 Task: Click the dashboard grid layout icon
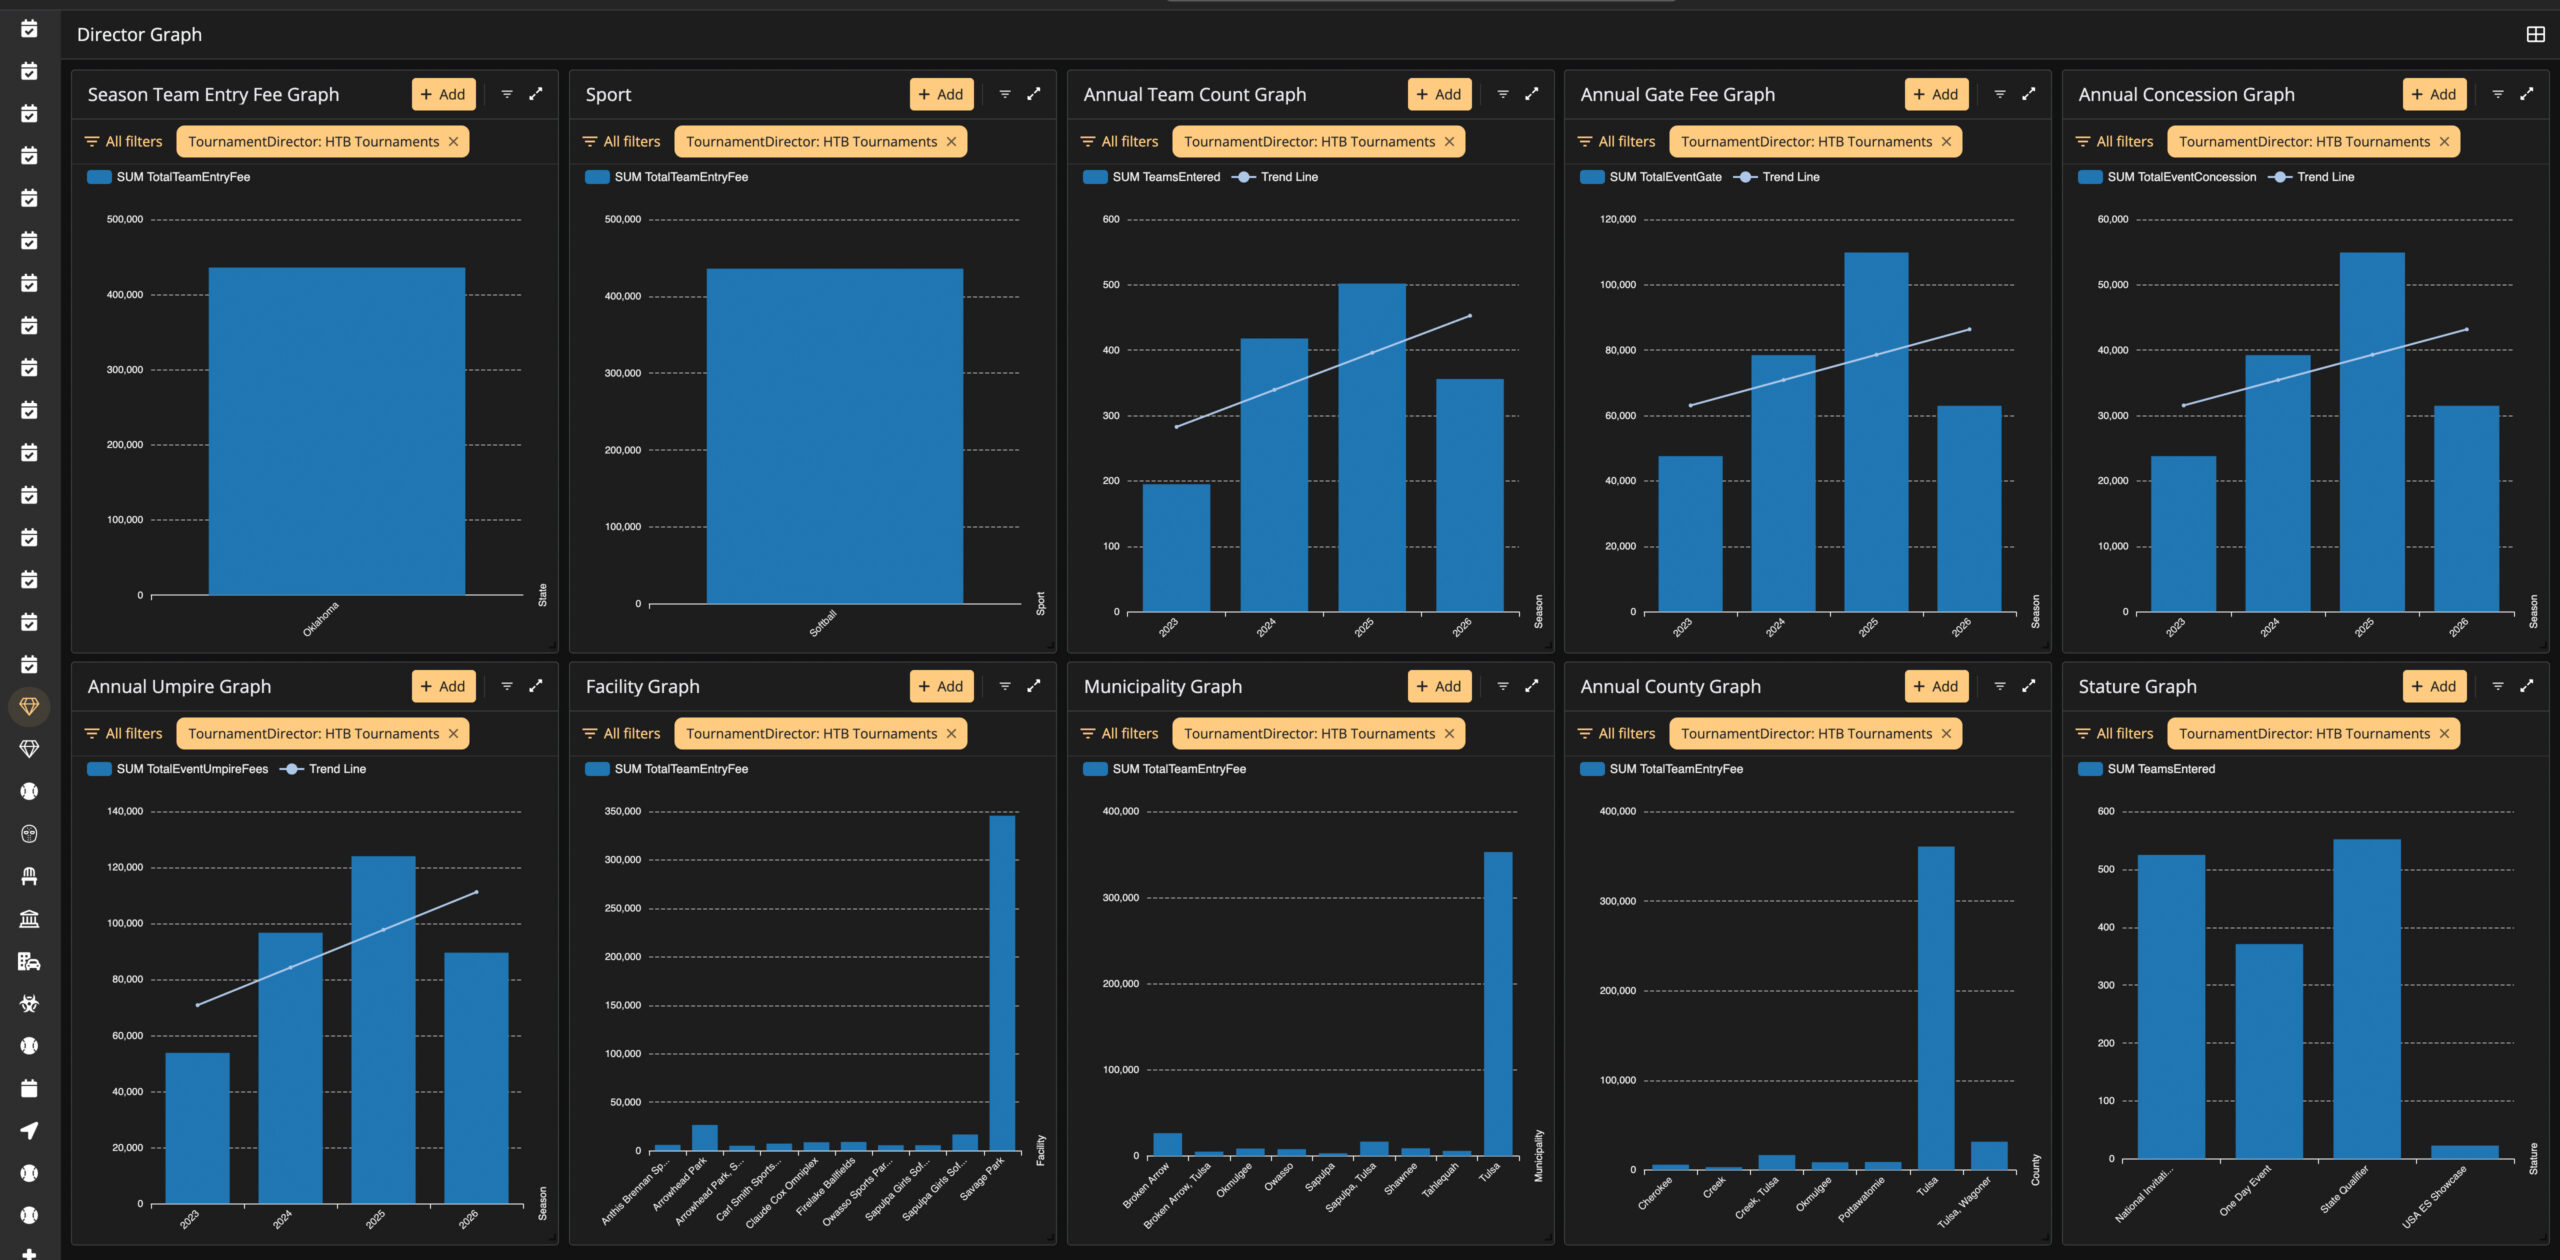tap(2535, 34)
